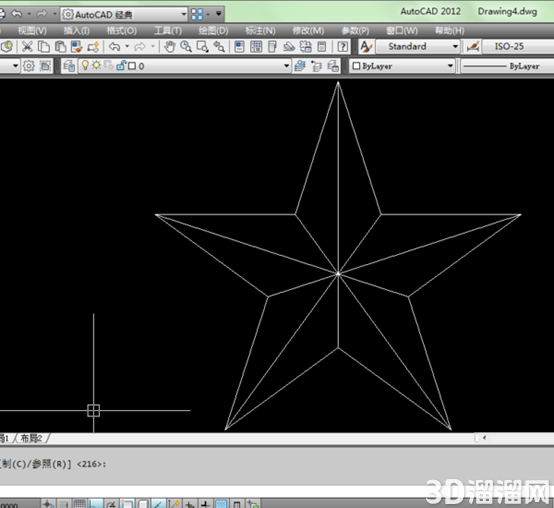Click the Undo arrow in standard toolbar
This screenshot has width=554, height=508.
[x=114, y=47]
